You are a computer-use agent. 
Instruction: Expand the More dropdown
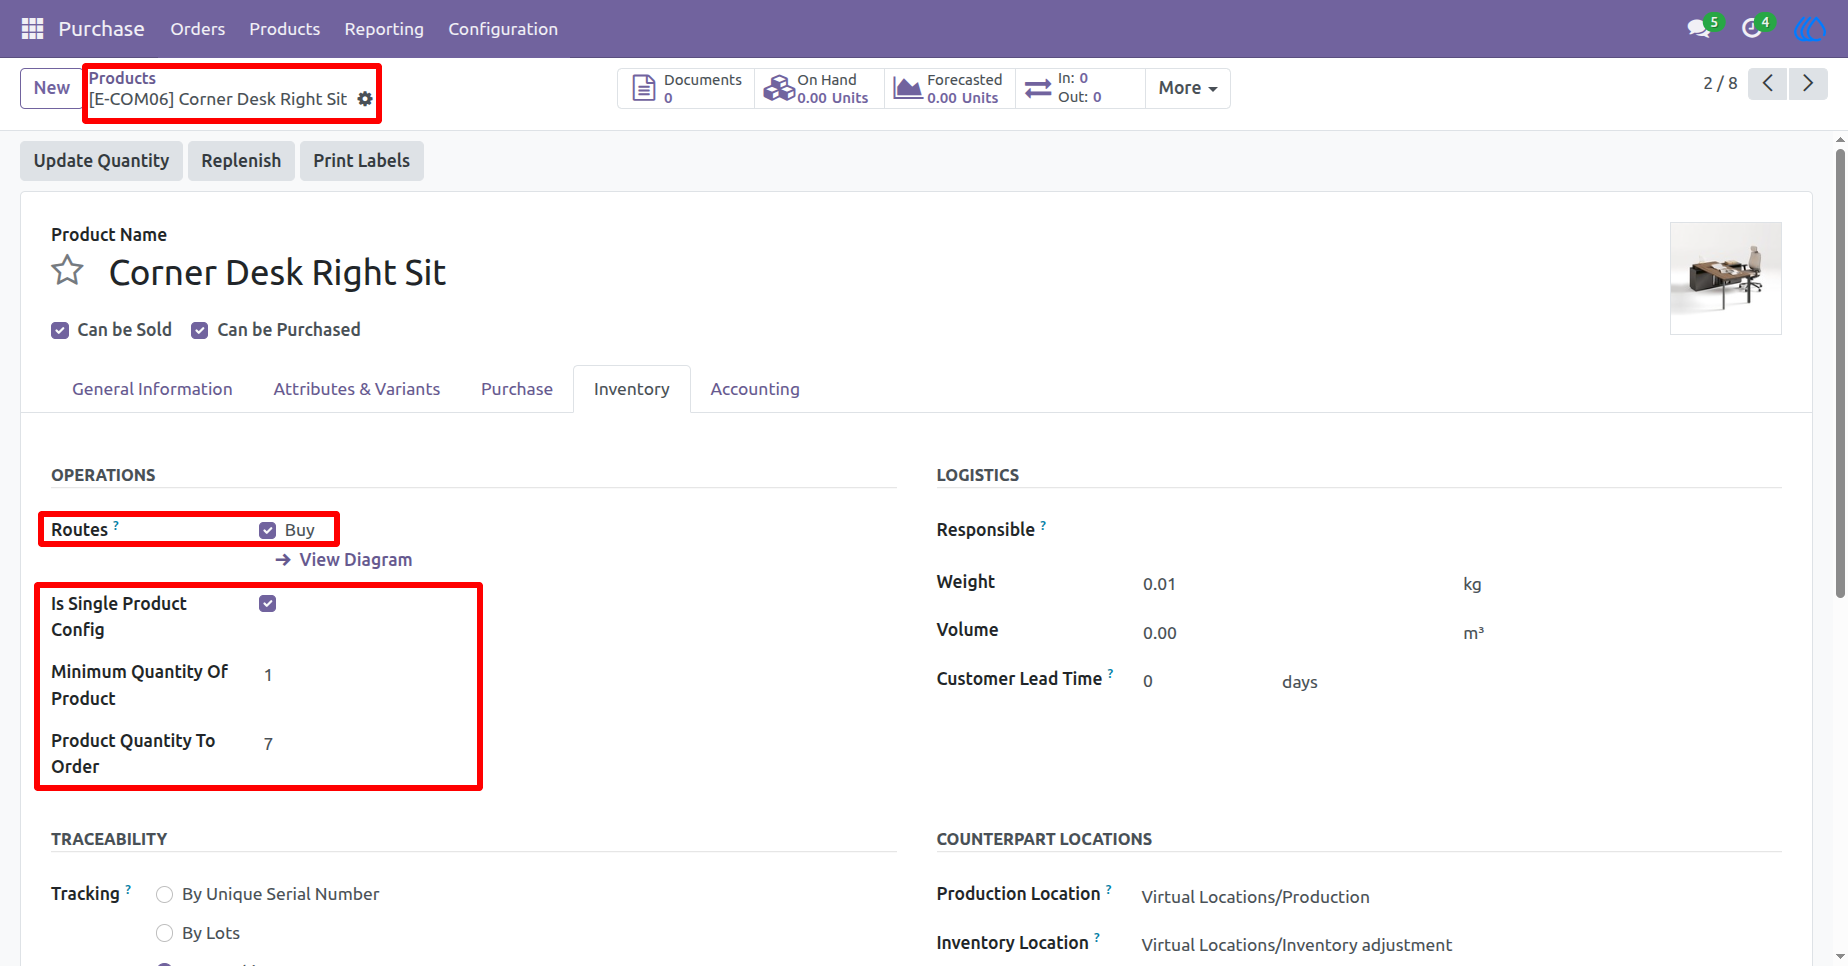click(x=1188, y=88)
